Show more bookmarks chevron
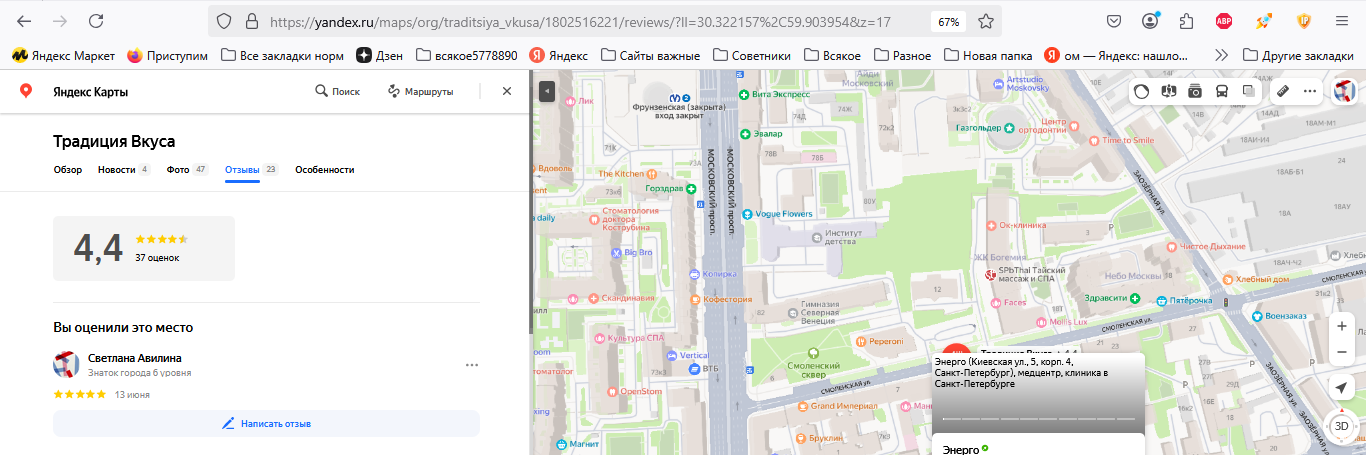This screenshot has height=455, width=1366. (x=1221, y=56)
